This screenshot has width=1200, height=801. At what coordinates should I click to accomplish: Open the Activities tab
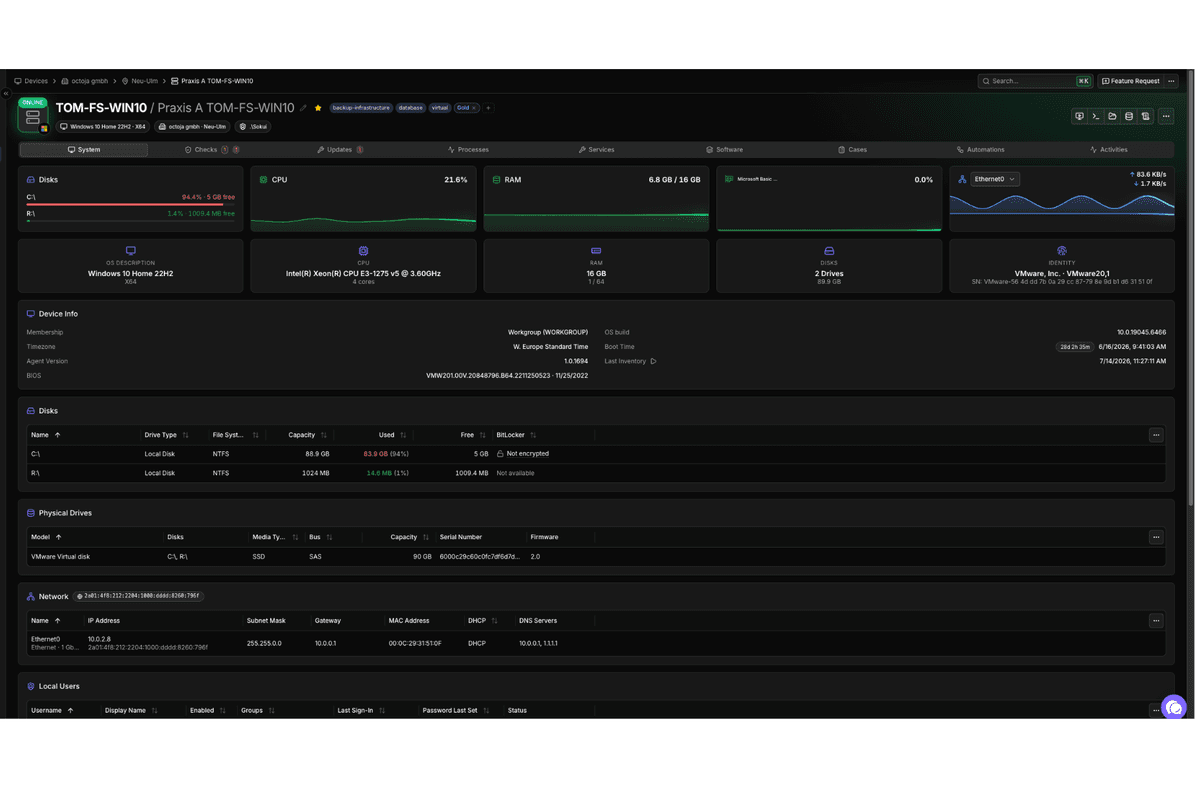(1108, 150)
